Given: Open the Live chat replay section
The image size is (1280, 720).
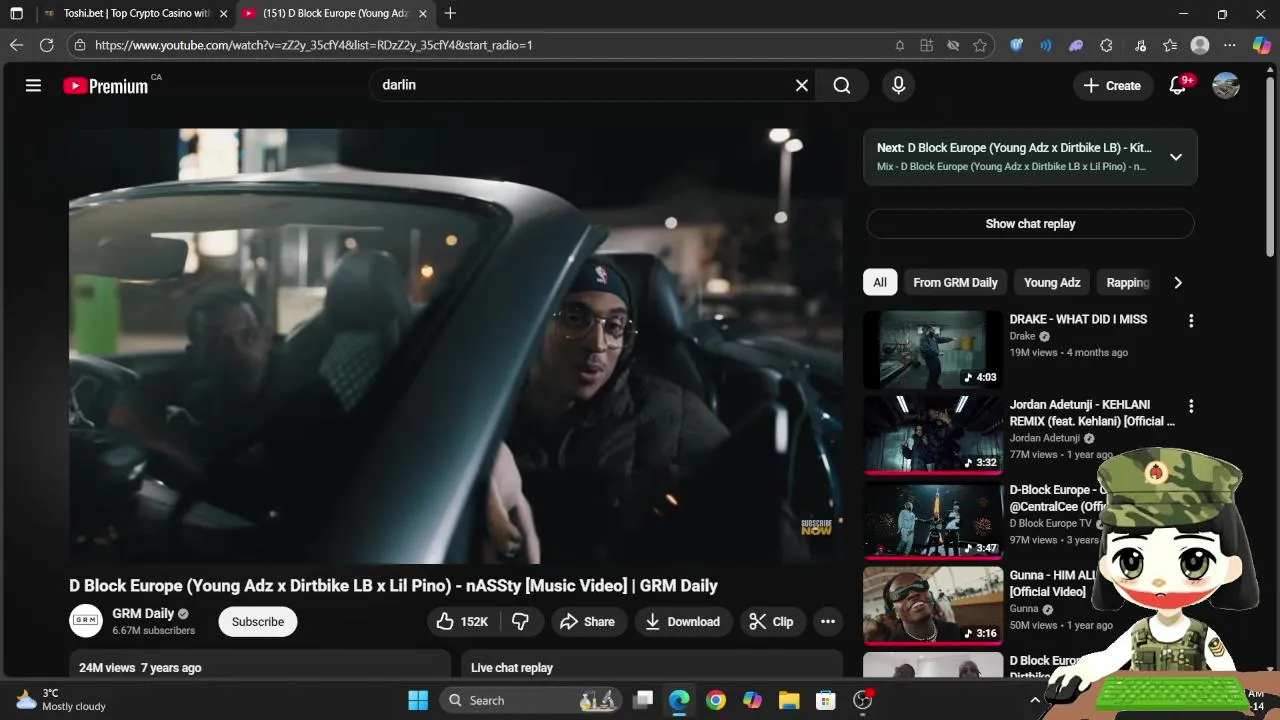Looking at the screenshot, I should pyautogui.click(x=652, y=666).
